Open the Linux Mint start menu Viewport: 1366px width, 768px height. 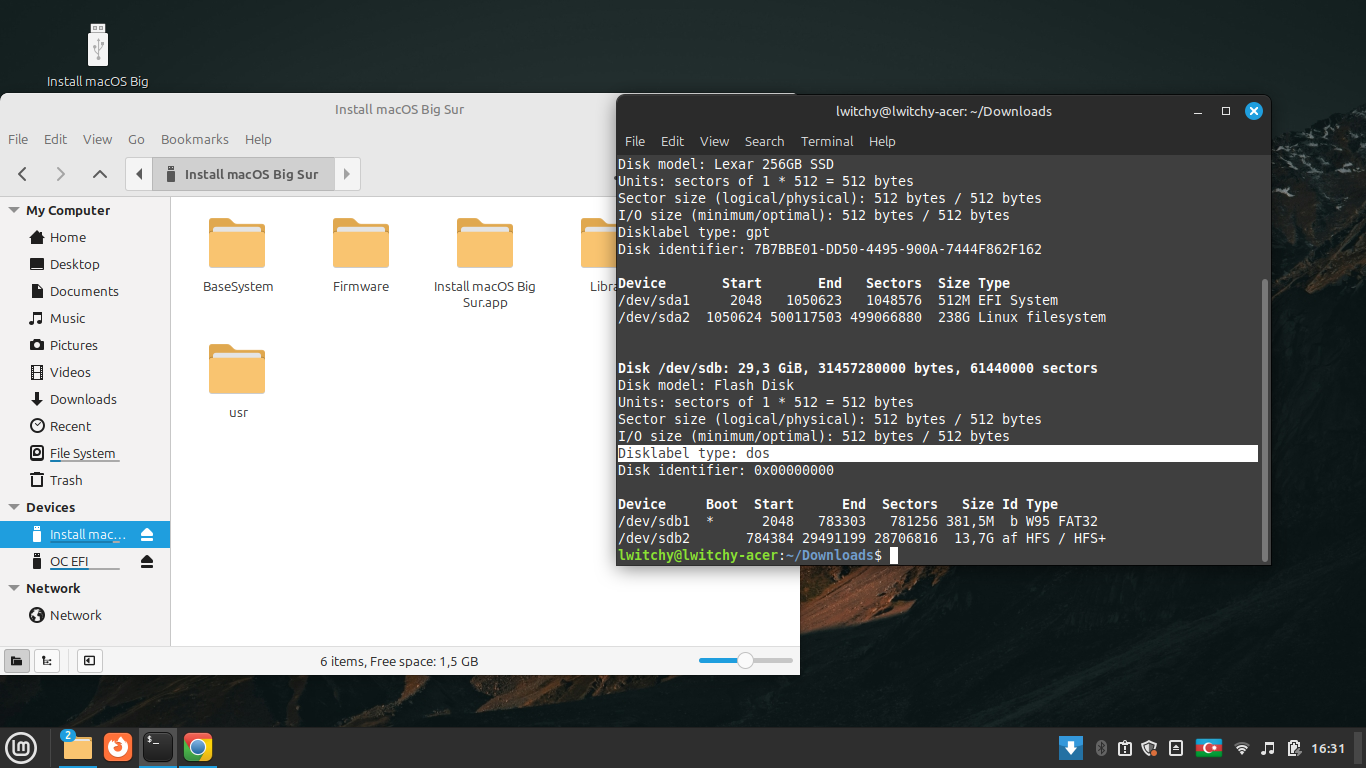21,747
